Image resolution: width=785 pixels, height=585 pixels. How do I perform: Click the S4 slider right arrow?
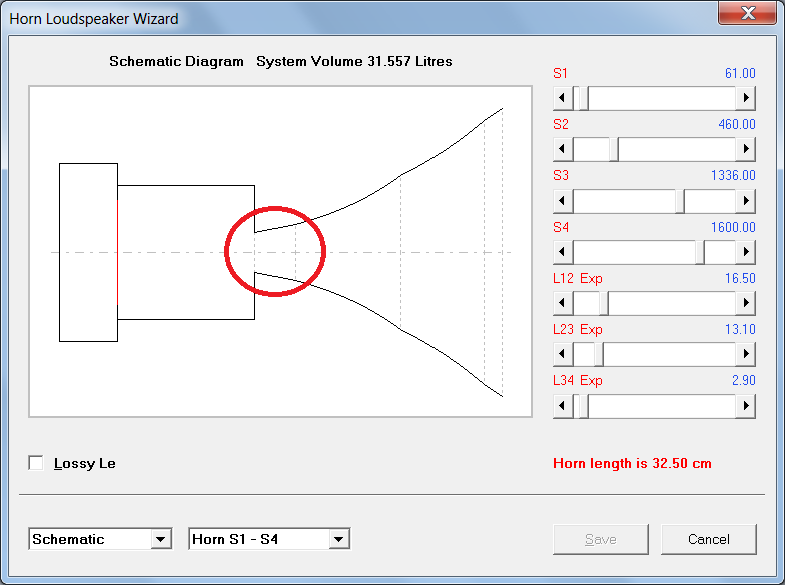pos(745,251)
